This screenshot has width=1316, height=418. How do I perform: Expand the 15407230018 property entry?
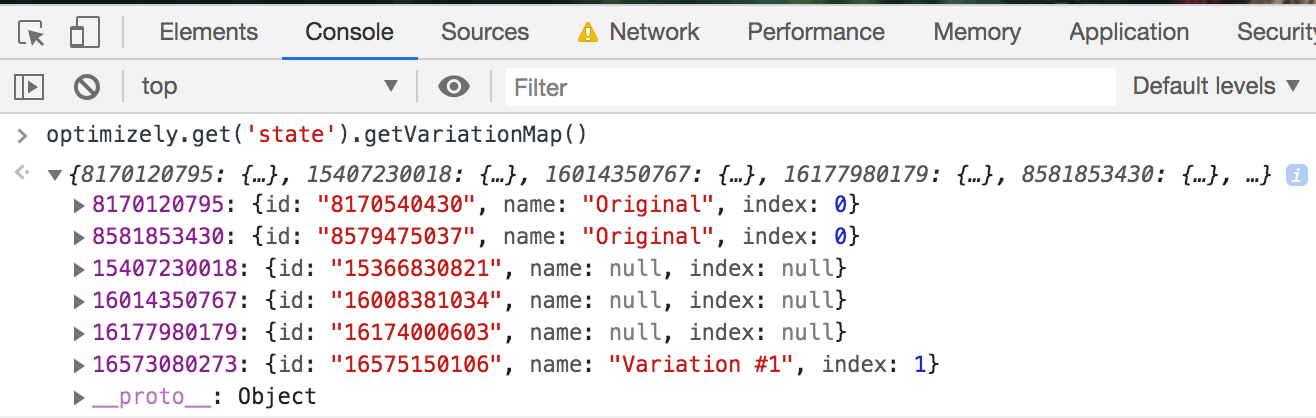pos(80,269)
